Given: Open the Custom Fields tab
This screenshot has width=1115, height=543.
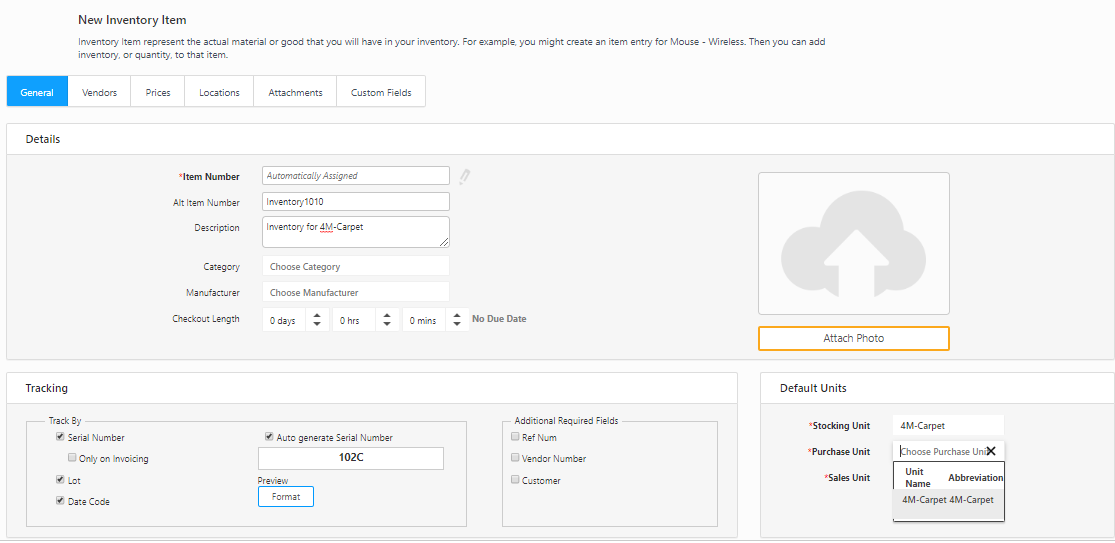Looking at the screenshot, I should [381, 93].
